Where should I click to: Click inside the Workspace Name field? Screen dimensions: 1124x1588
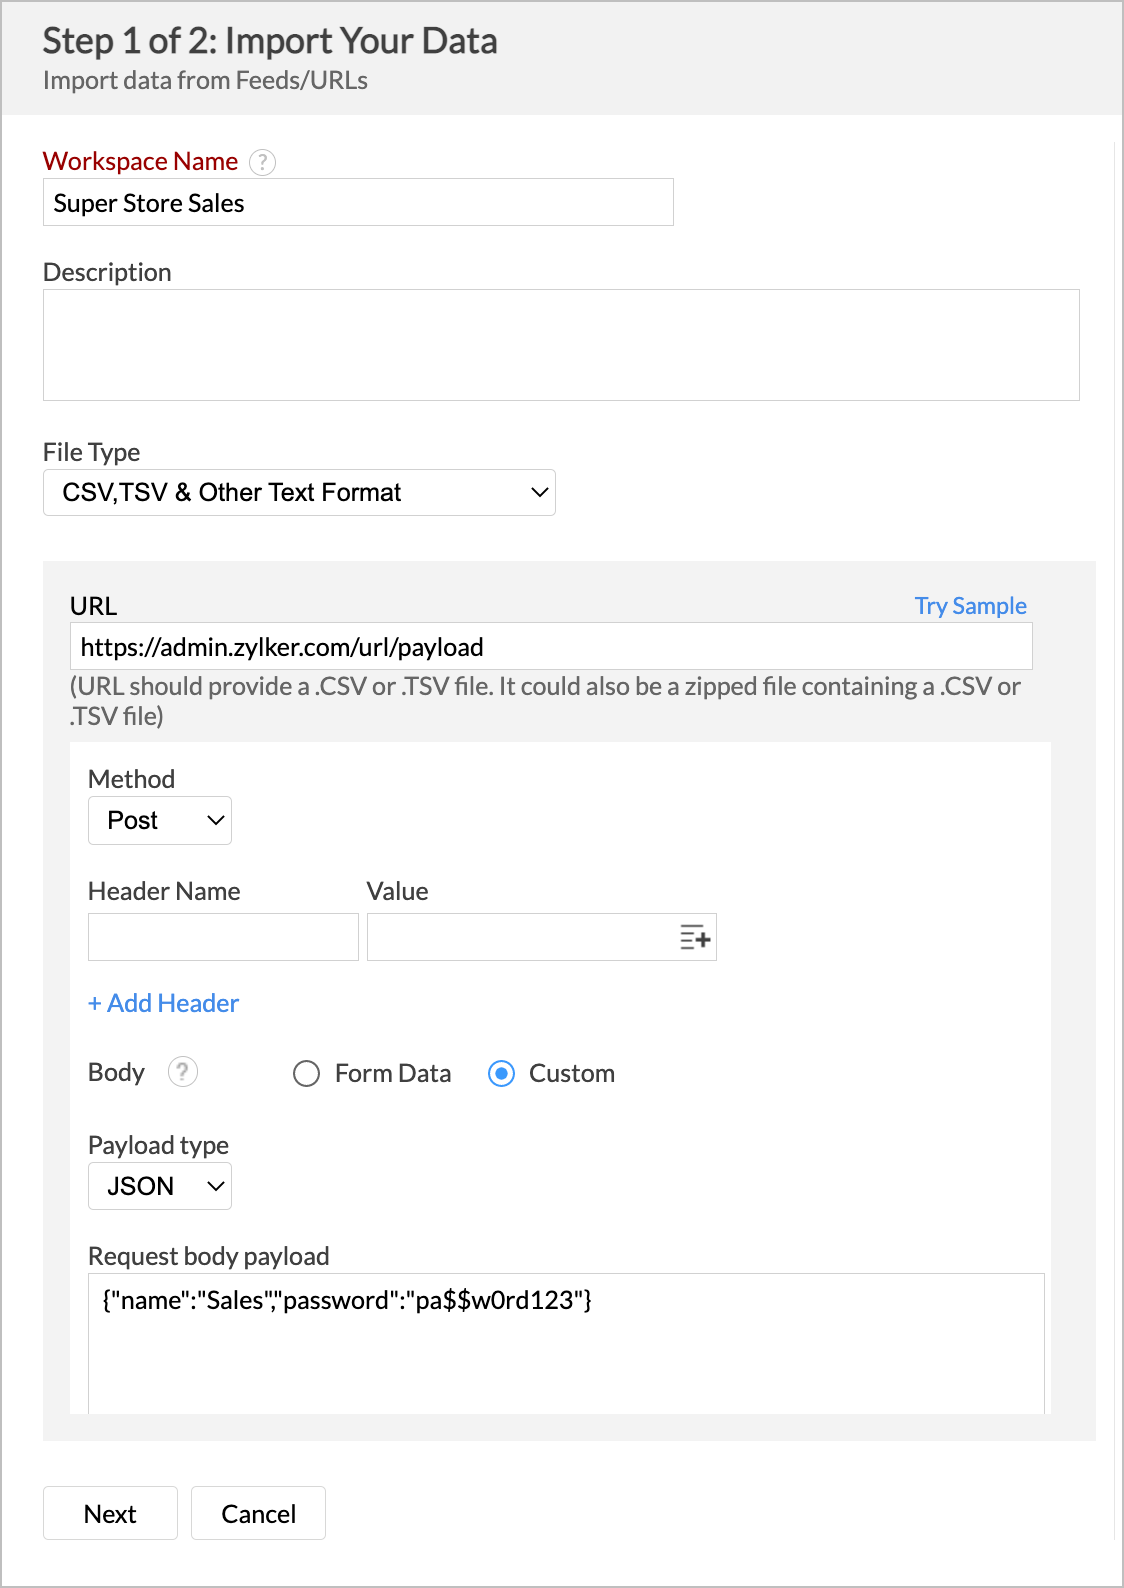pos(358,202)
